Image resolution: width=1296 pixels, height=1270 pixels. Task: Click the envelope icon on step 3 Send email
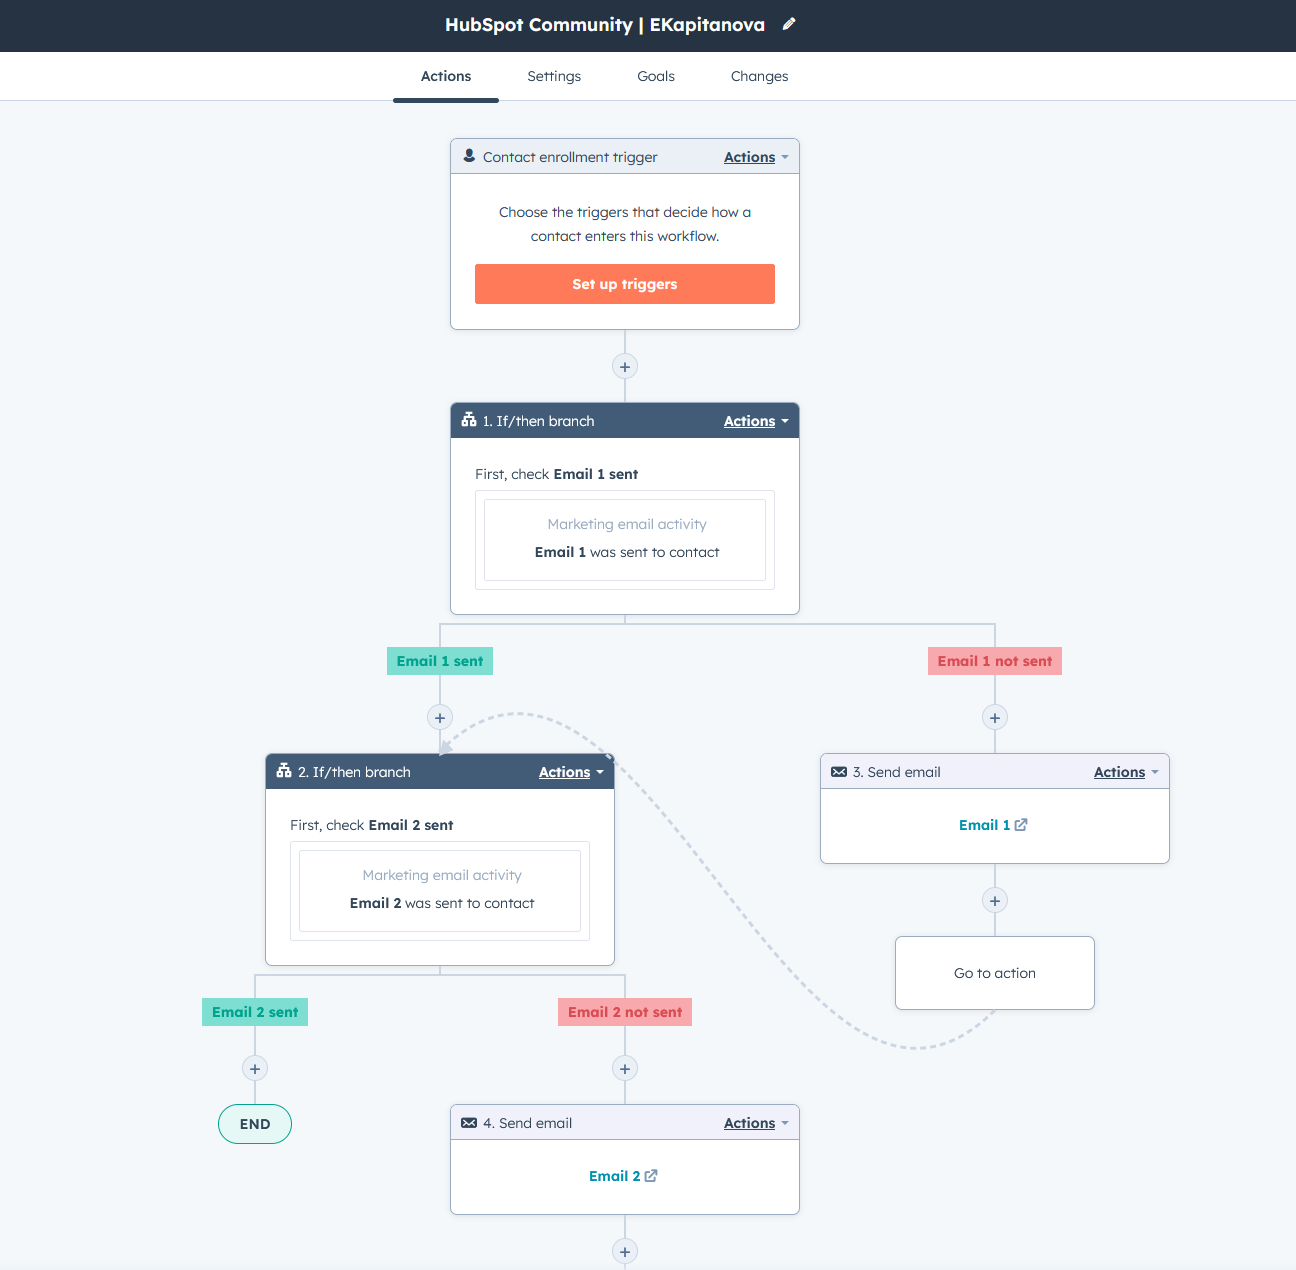click(x=839, y=771)
